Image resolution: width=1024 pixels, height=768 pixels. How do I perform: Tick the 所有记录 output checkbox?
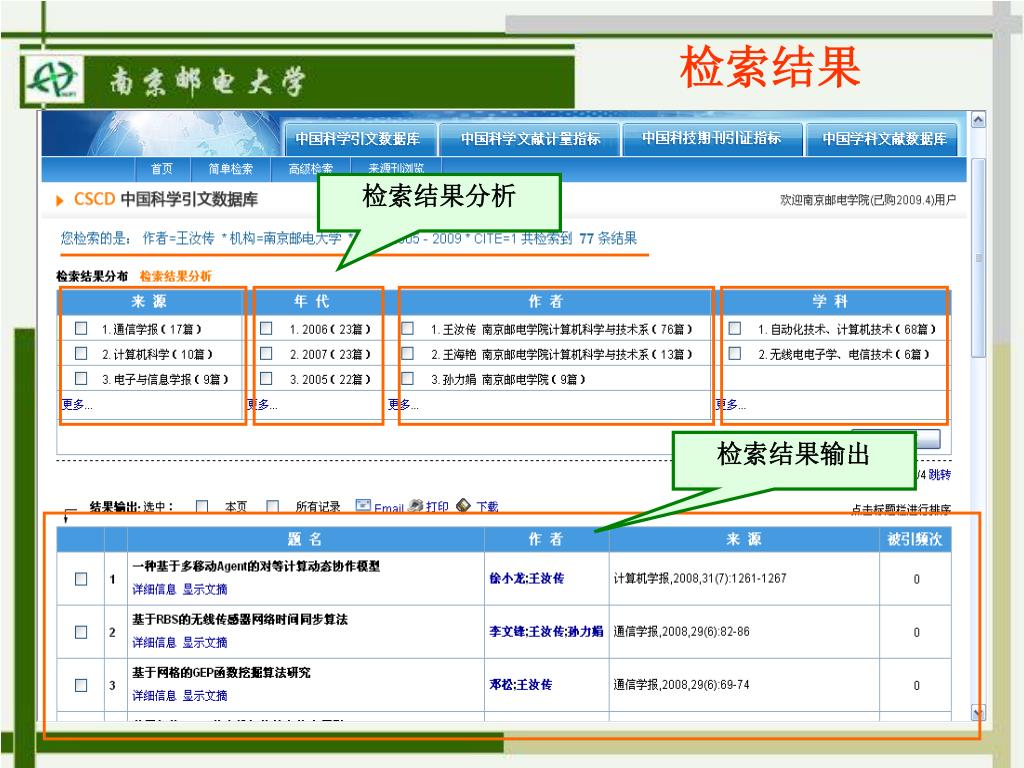[x=273, y=506]
